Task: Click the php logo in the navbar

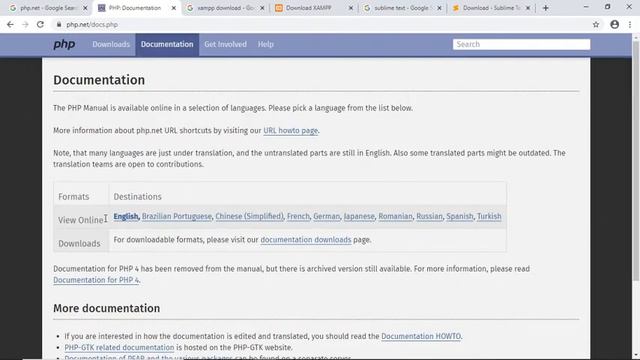Action: click(64, 44)
